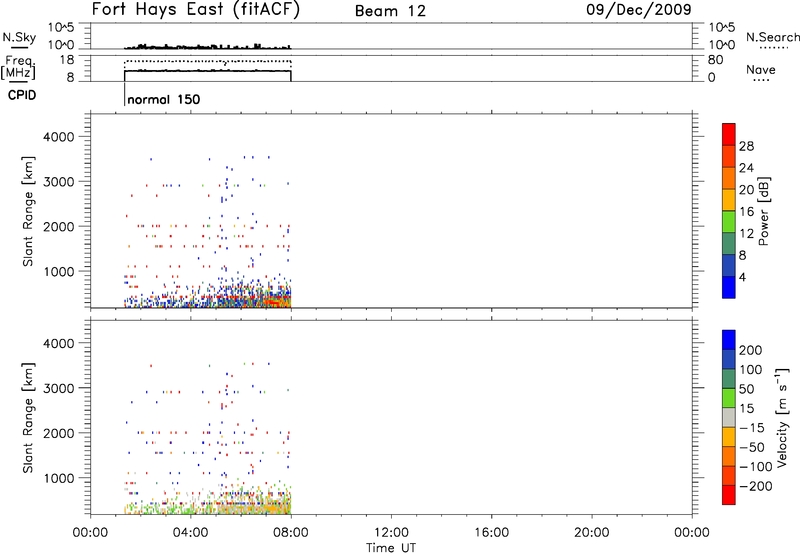Select the '16:00' time tick label
The width and height of the screenshot is (800, 554).
point(491,533)
